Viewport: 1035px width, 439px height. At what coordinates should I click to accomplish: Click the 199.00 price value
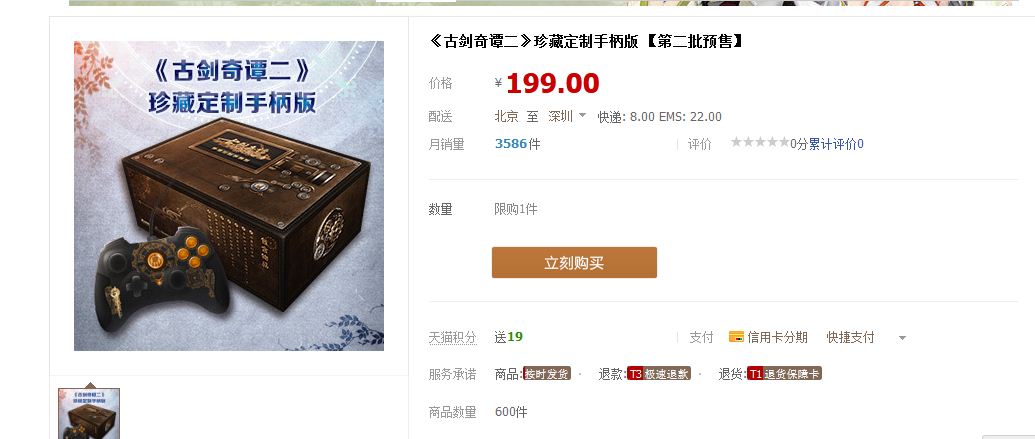click(552, 84)
